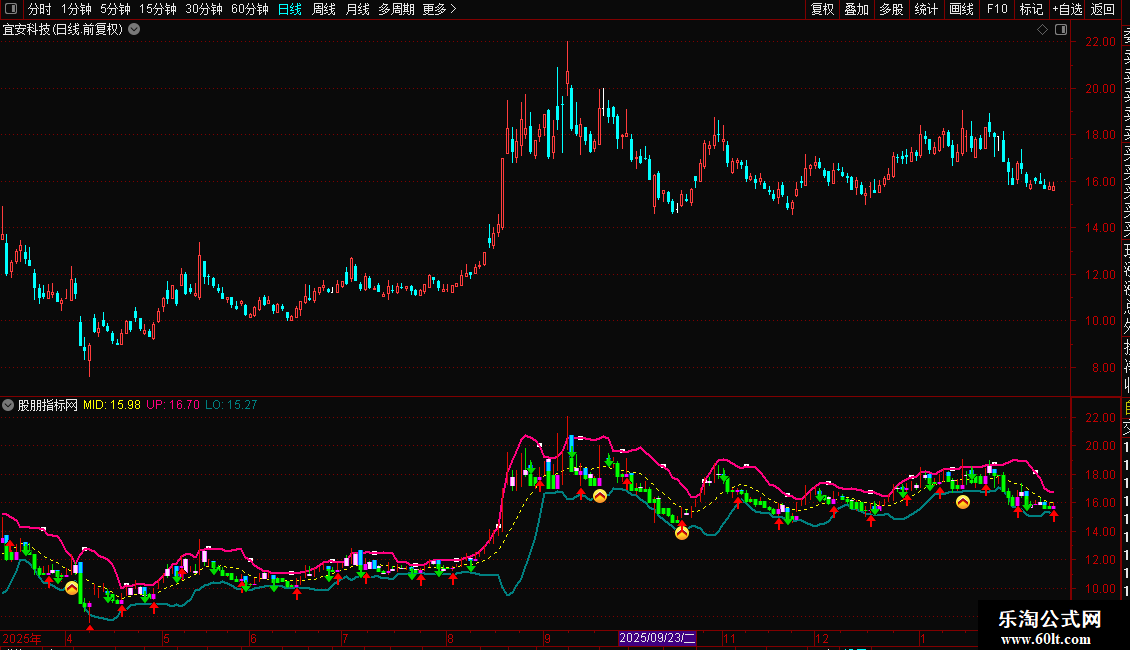This screenshot has height=650, width=1130.
Task: Click the yellow signal marker in January
Action: pos(963,502)
